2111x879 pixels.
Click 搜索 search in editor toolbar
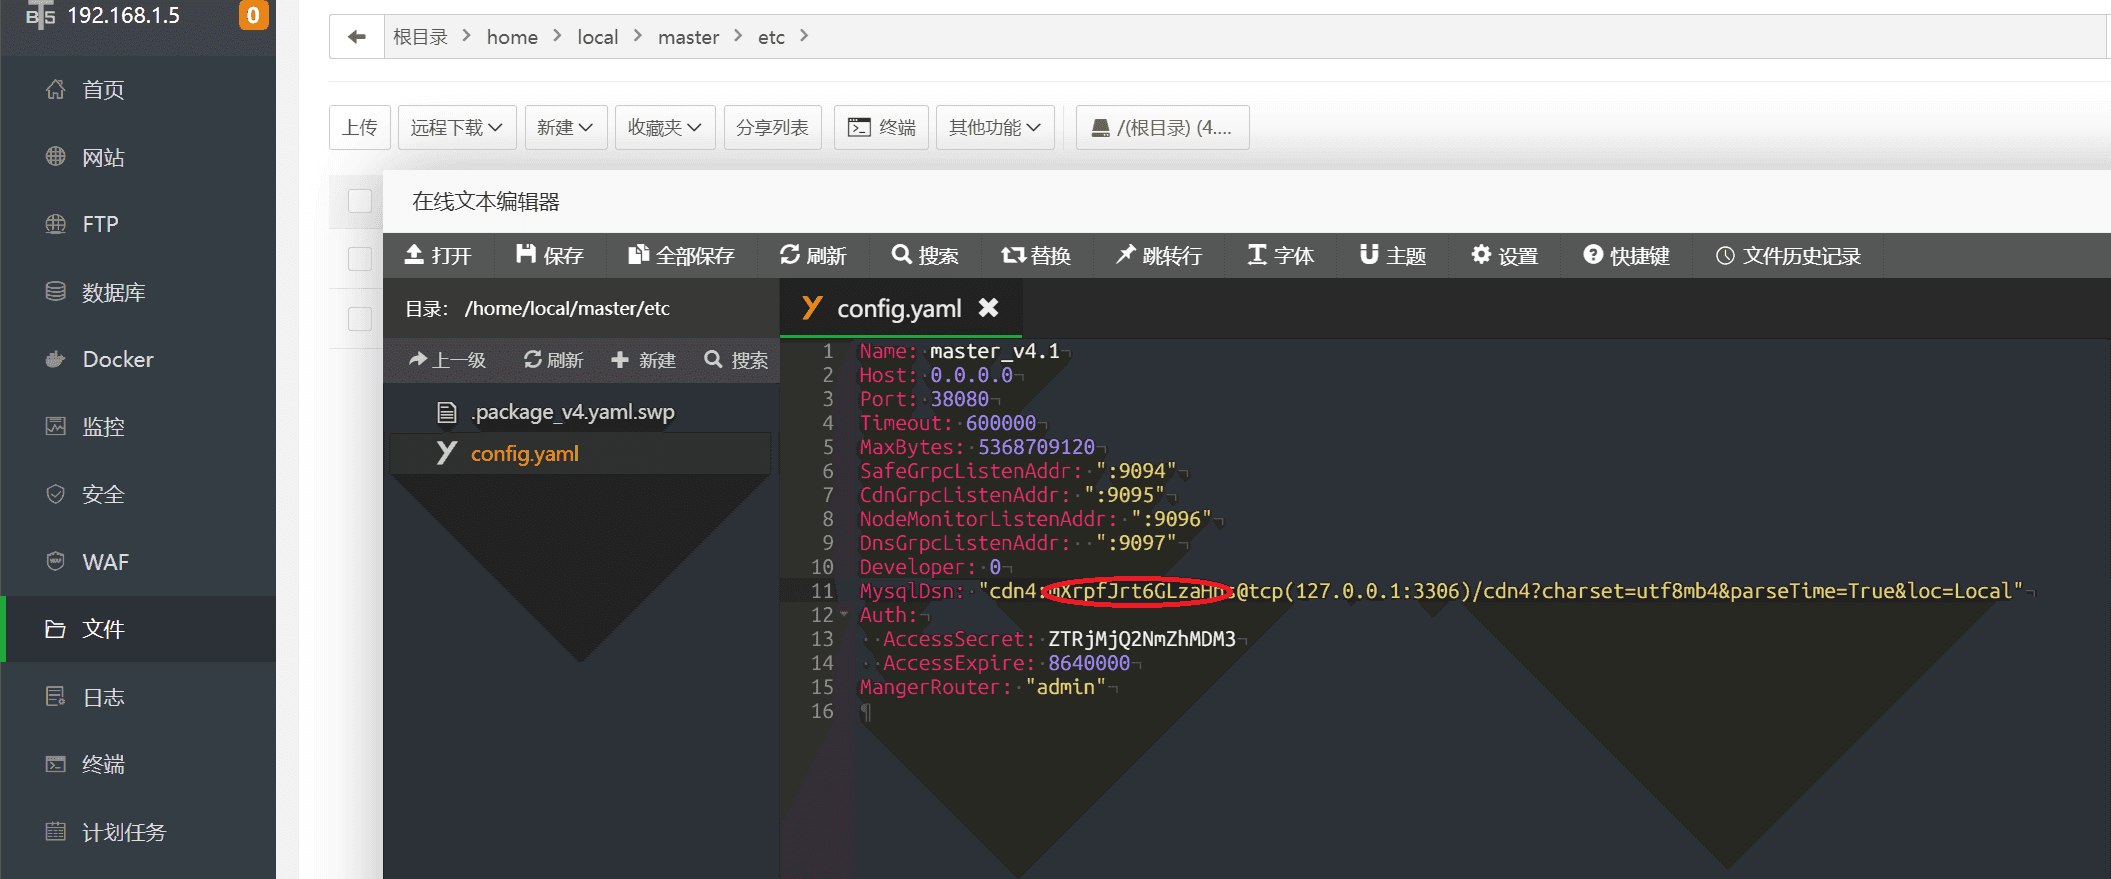pyautogui.click(x=925, y=256)
